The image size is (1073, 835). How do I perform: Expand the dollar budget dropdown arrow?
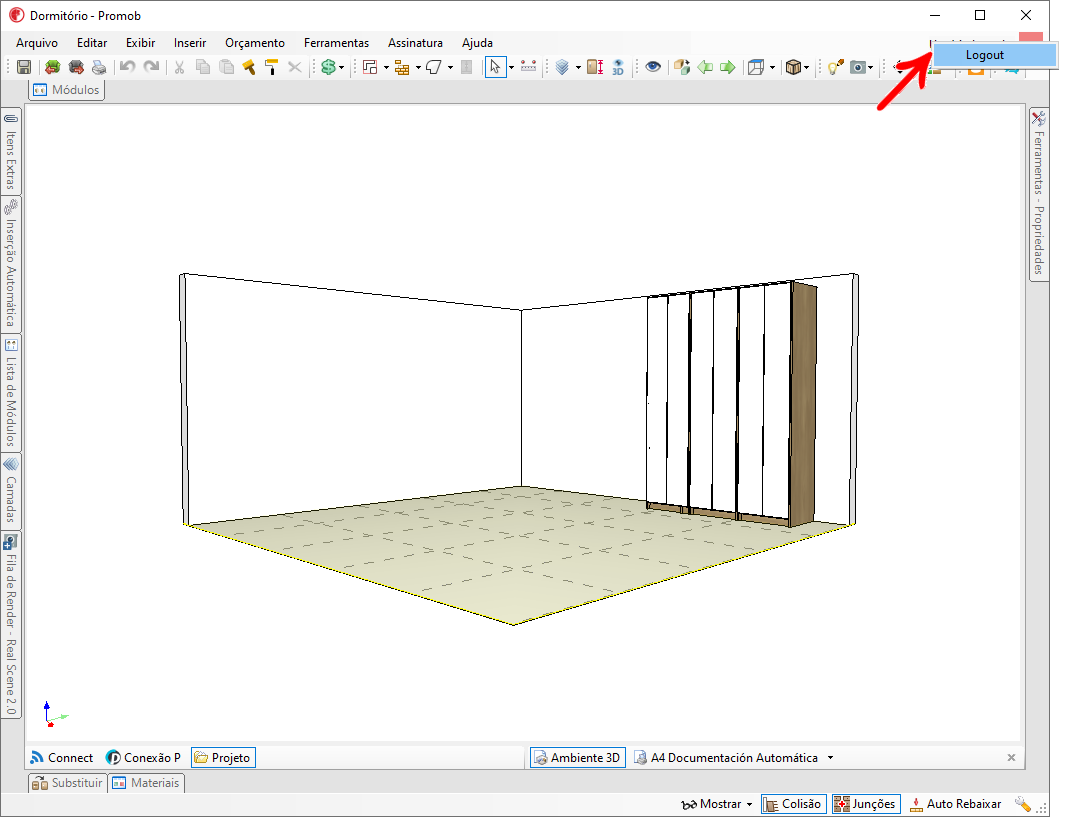341,67
